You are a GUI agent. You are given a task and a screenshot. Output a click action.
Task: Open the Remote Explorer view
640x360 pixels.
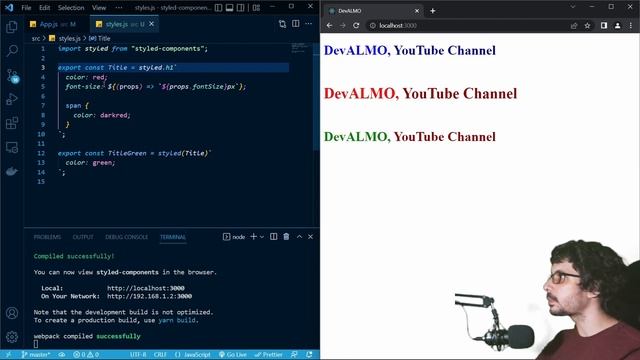(x=12, y=147)
